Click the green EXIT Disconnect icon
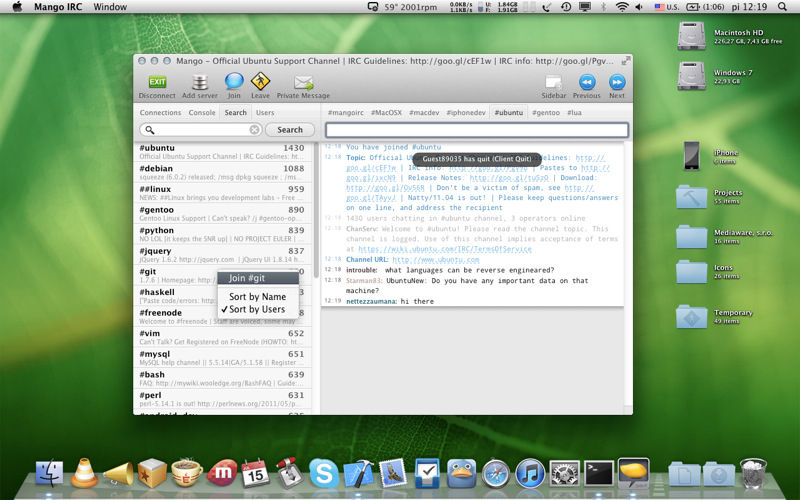The image size is (800, 500). (157, 82)
